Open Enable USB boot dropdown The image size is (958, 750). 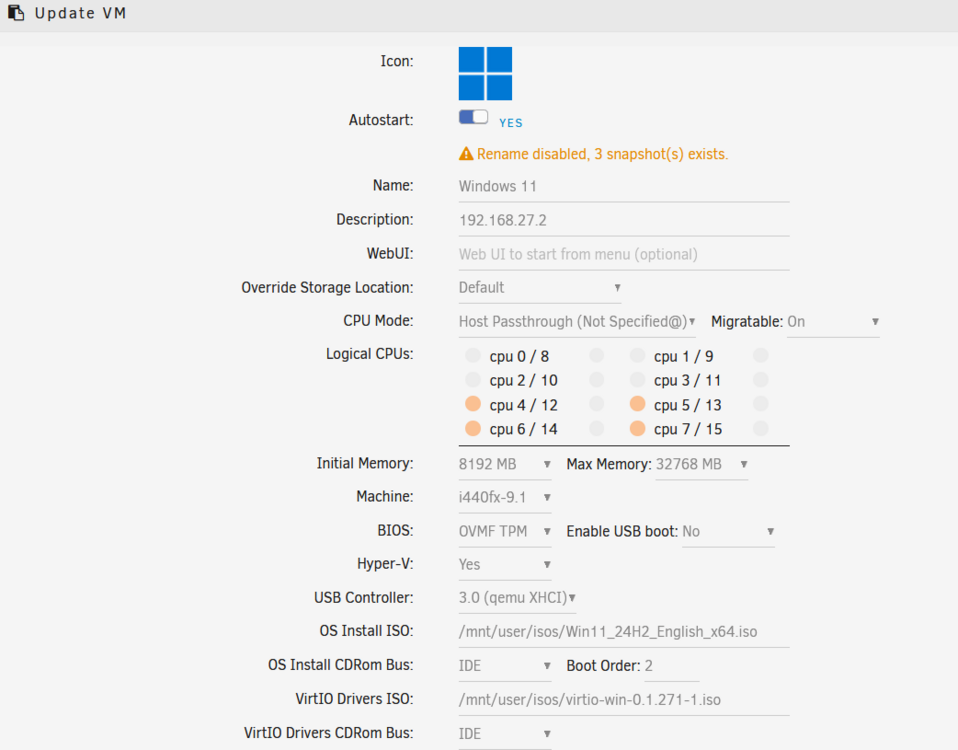click(x=728, y=531)
